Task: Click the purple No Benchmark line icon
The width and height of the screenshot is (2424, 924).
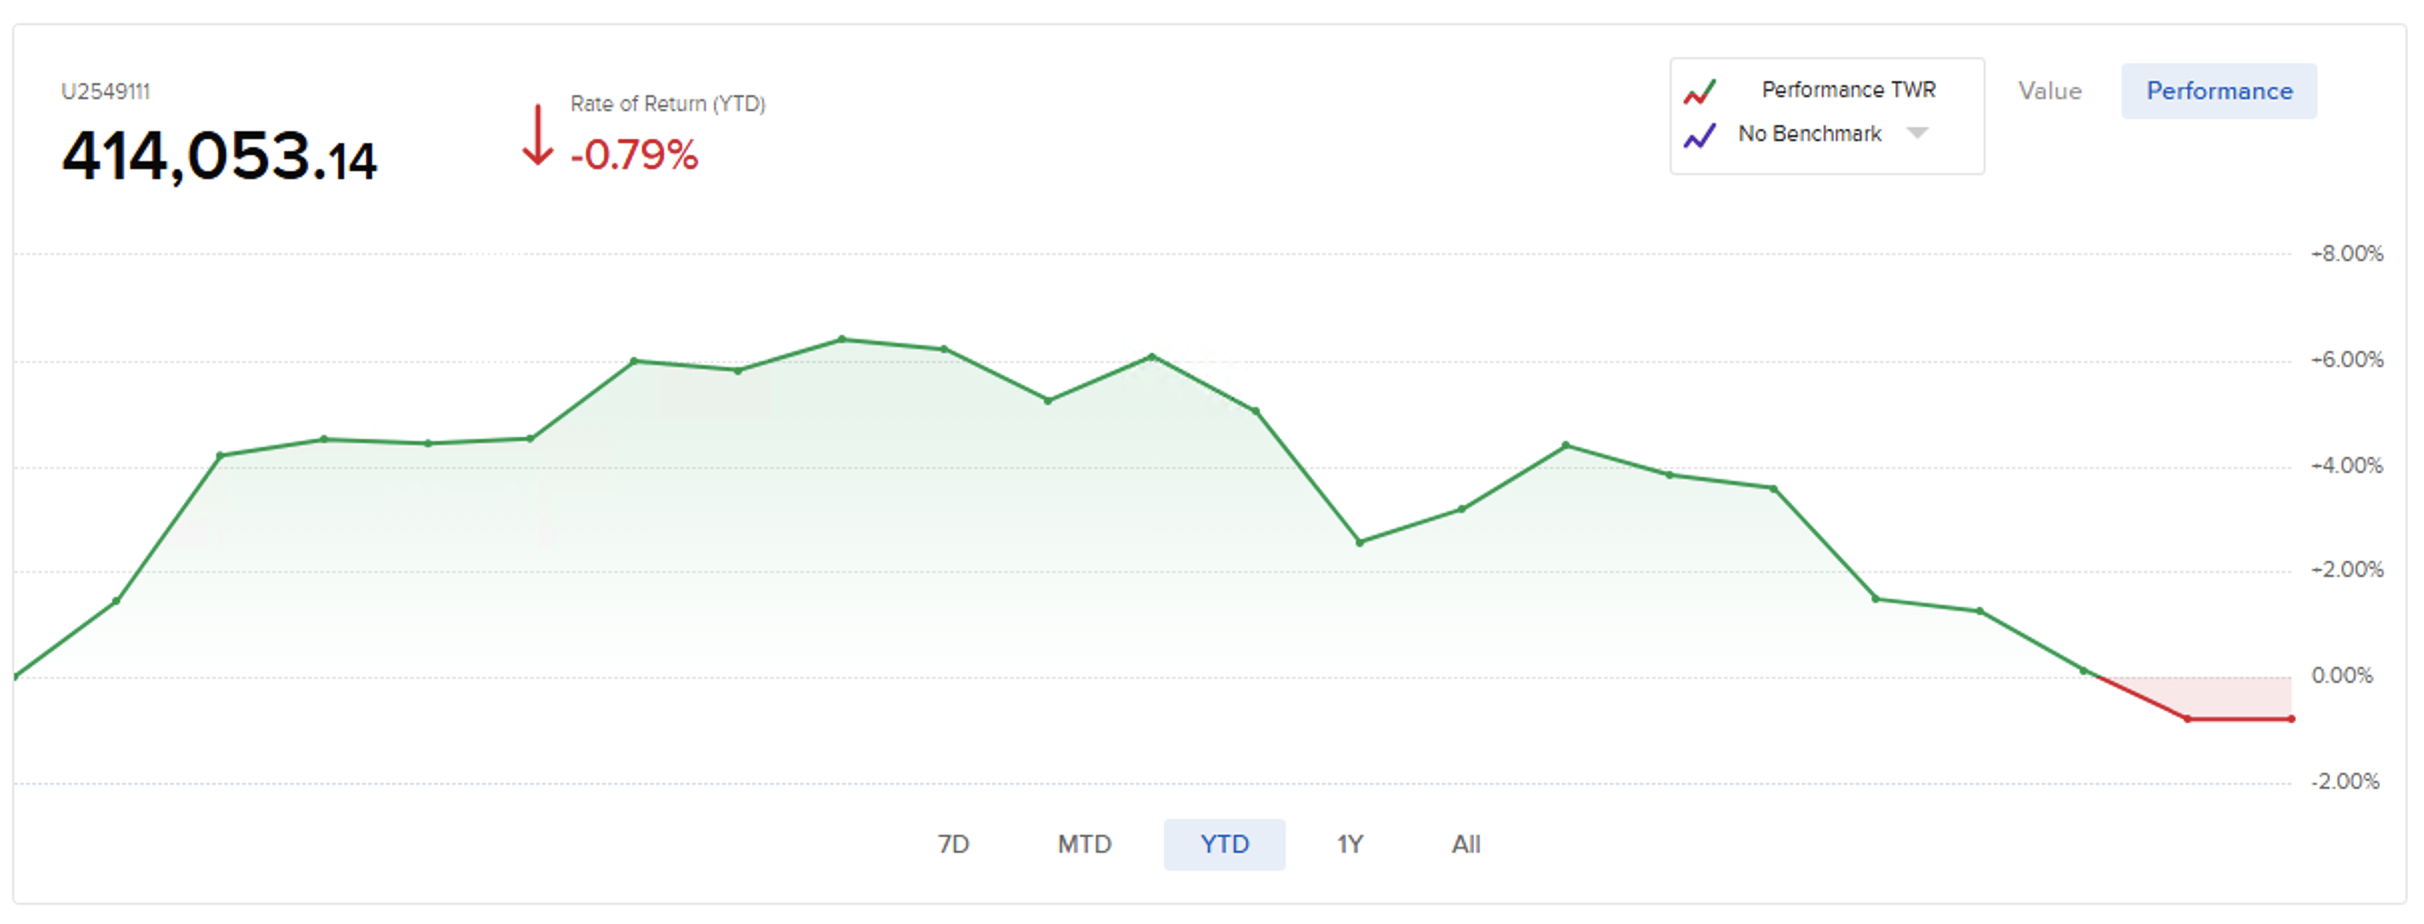Action: [1700, 135]
